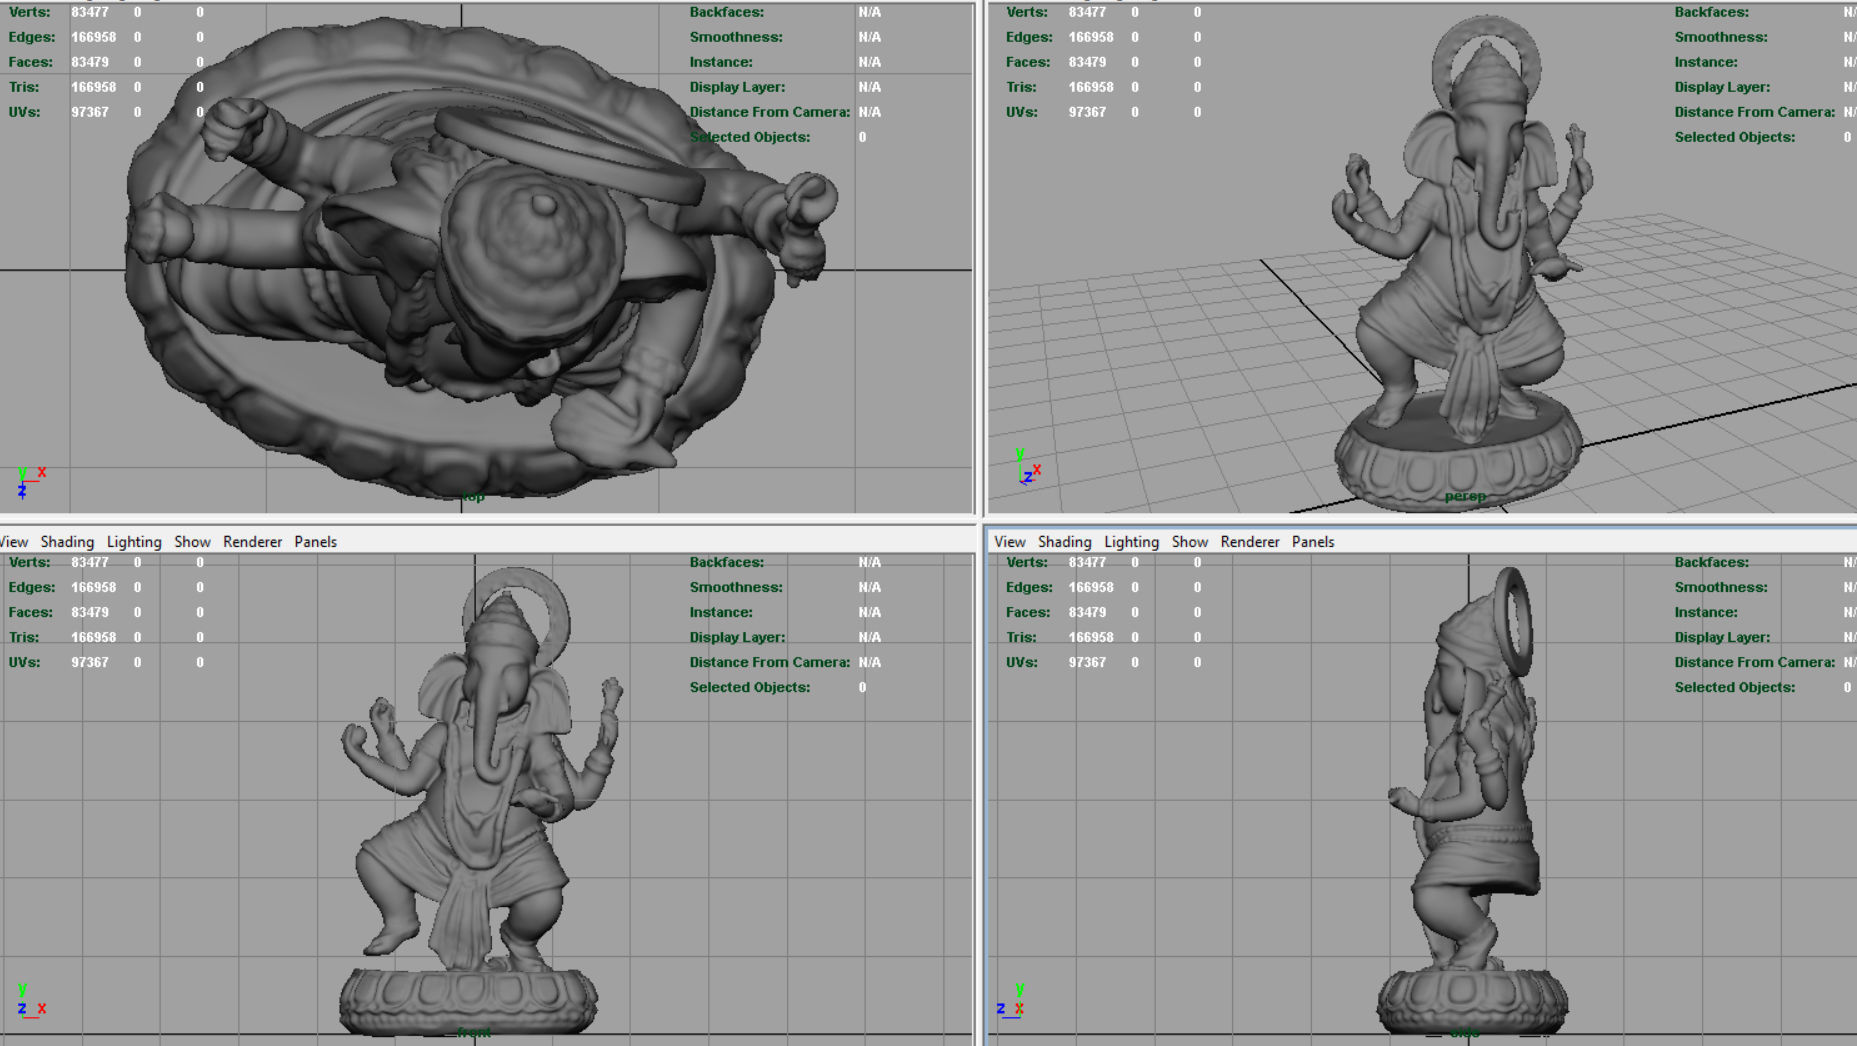Screen dimensions: 1857x1046
Task: Click 'Selected Objects:' label in top viewport HUD
Action: point(750,137)
